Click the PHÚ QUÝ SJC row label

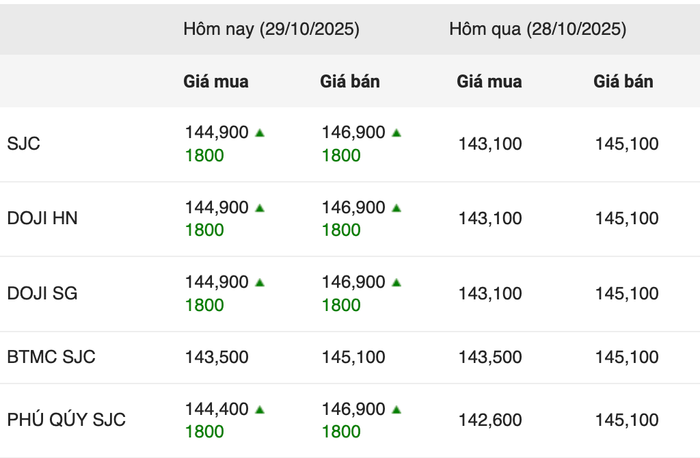[66, 420]
